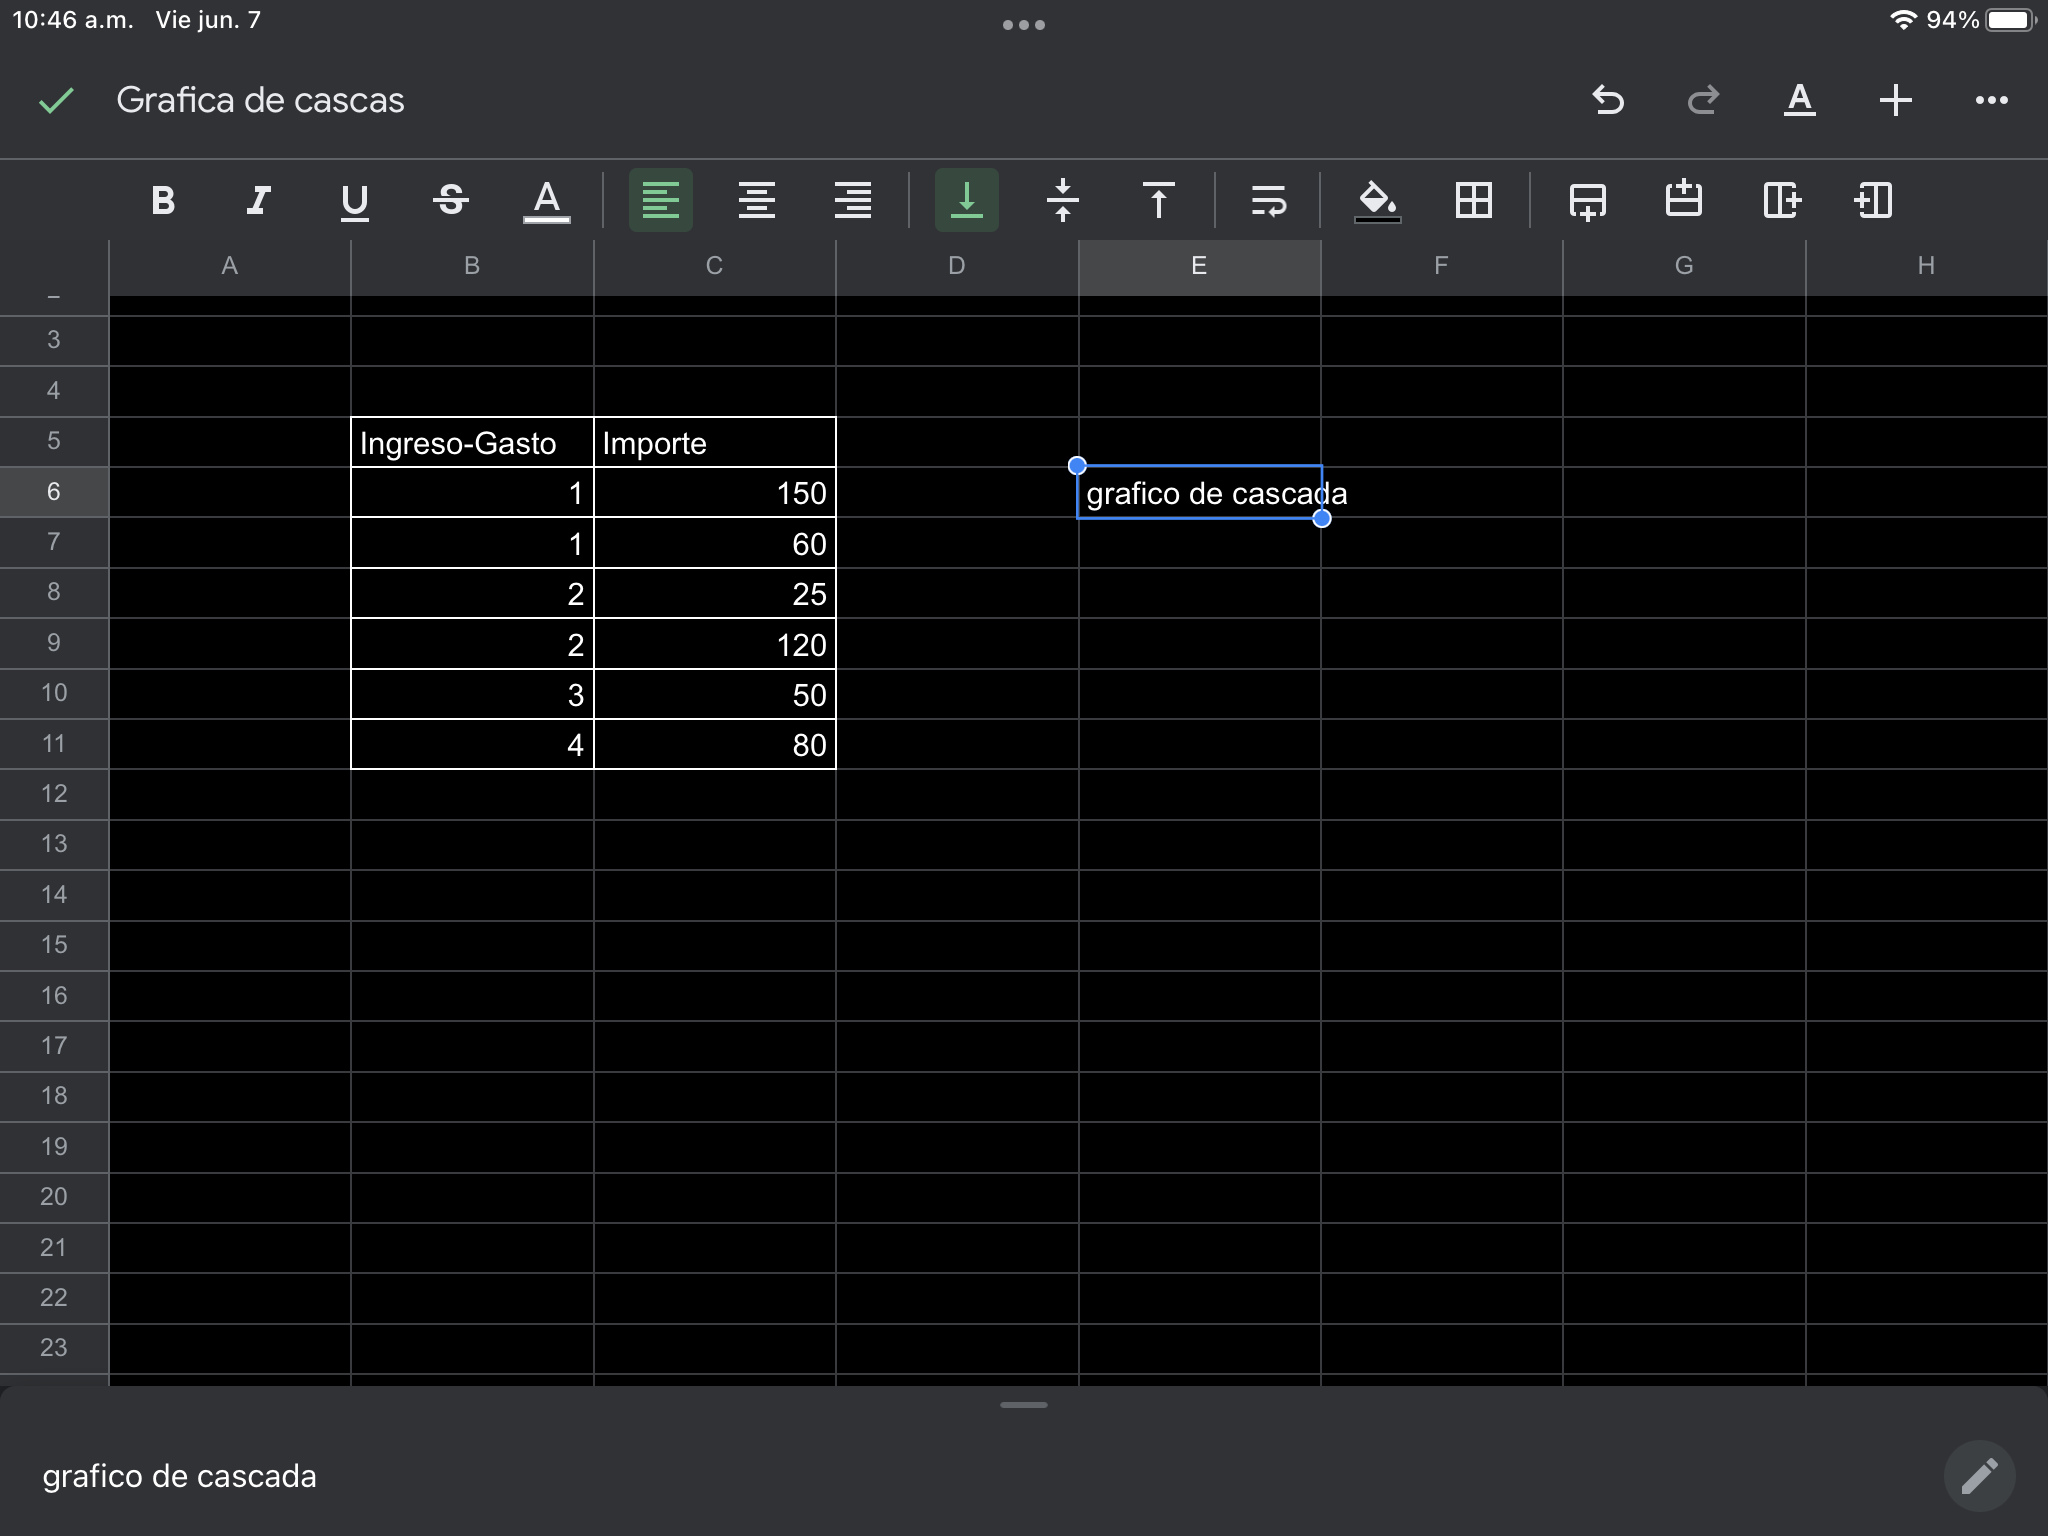The width and height of the screenshot is (2048, 1536).
Task: Undo the last action
Action: 1607,100
